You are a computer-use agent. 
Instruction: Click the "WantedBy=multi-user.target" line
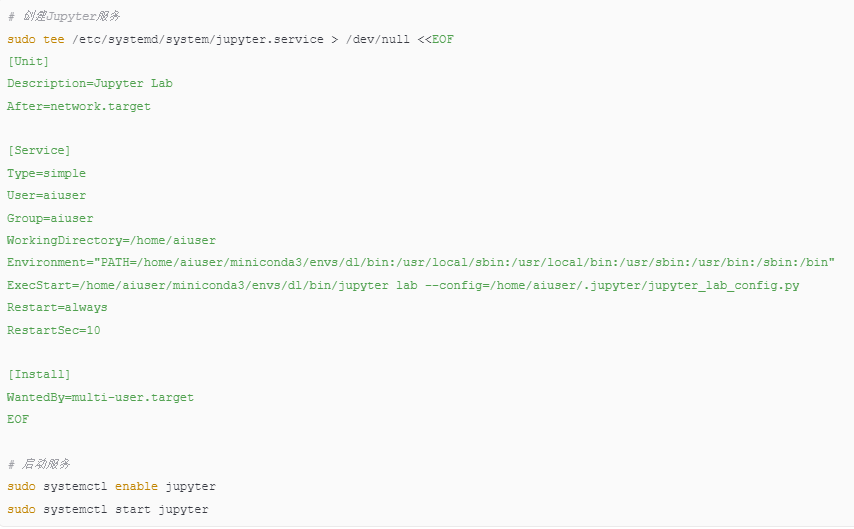coord(100,397)
